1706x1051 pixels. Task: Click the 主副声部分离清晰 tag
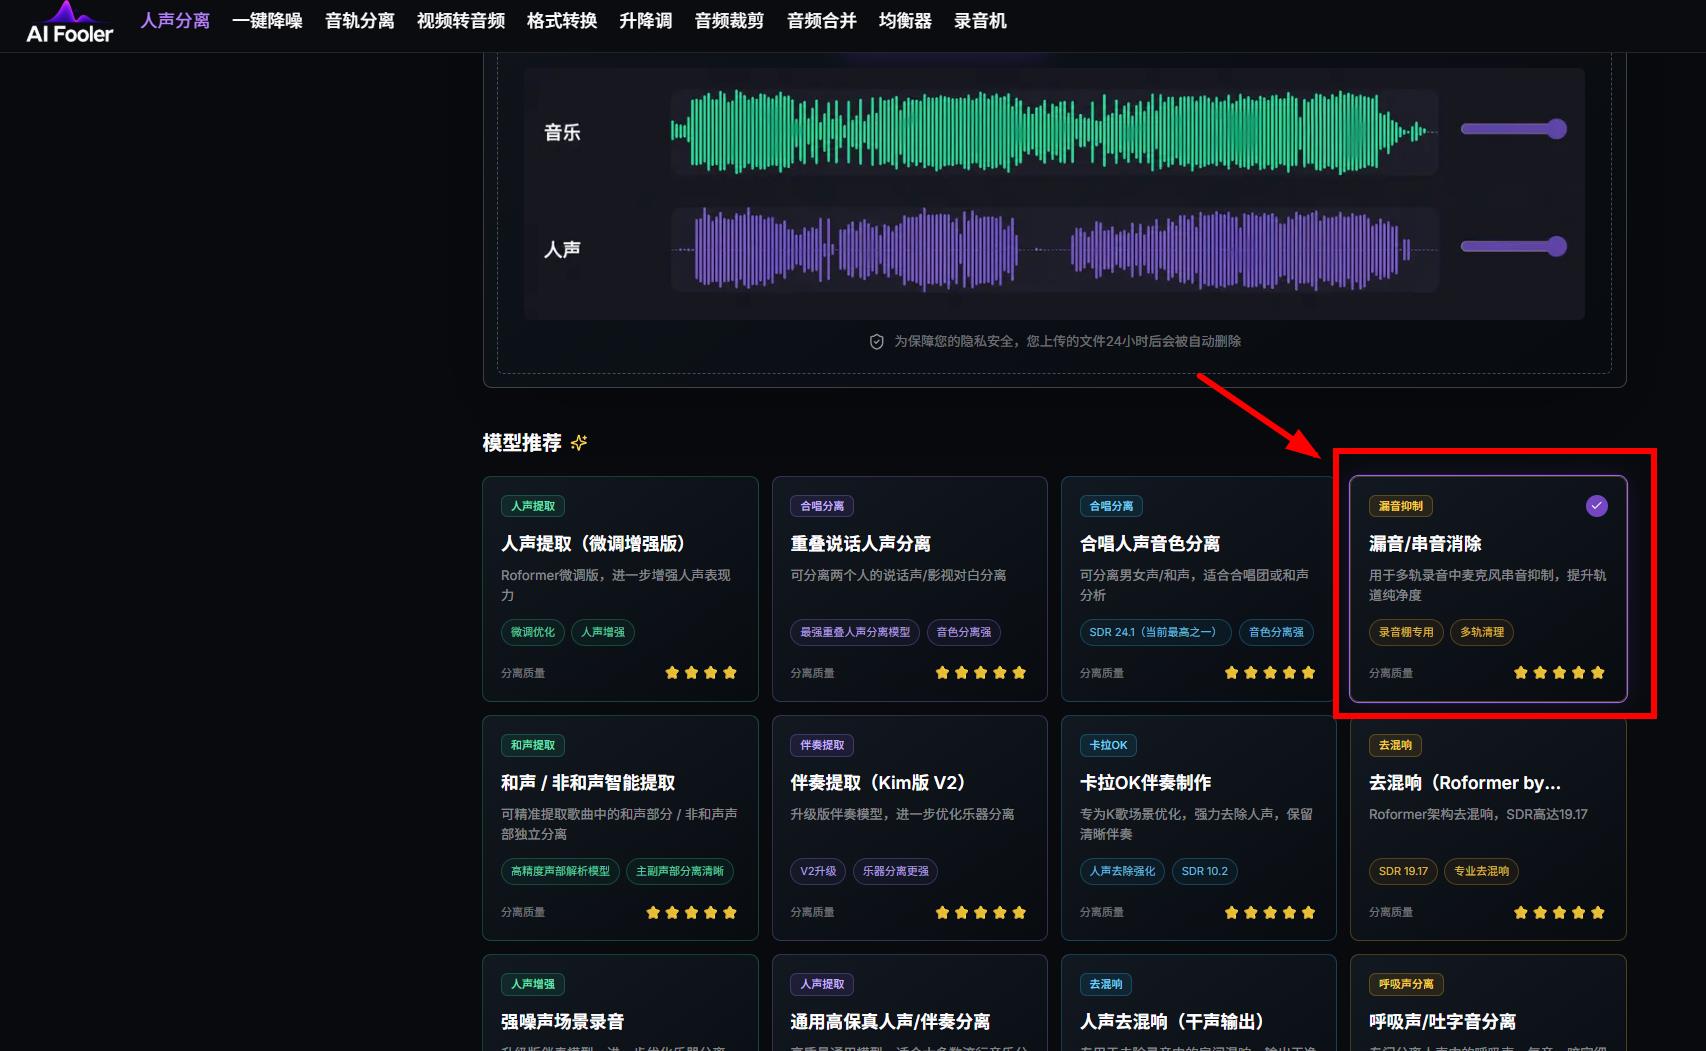680,871
